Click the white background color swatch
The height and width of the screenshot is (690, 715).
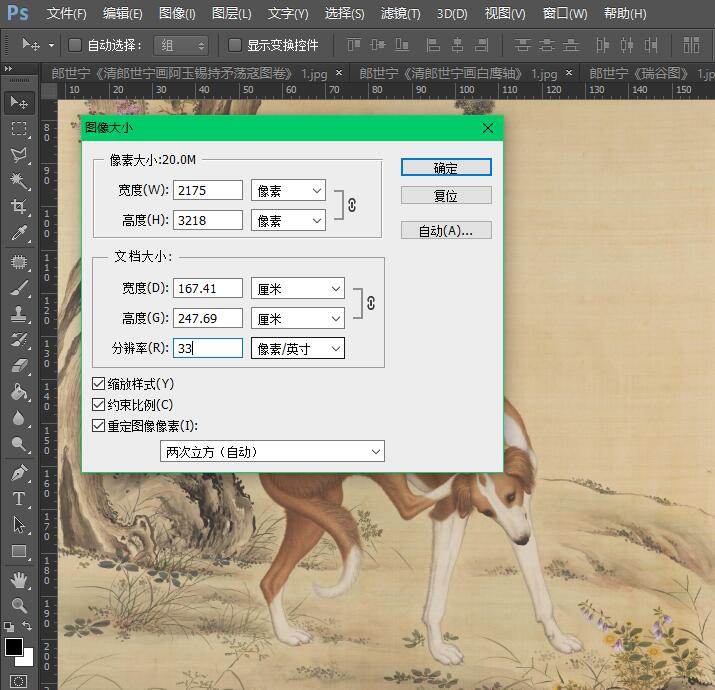click(x=27, y=659)
